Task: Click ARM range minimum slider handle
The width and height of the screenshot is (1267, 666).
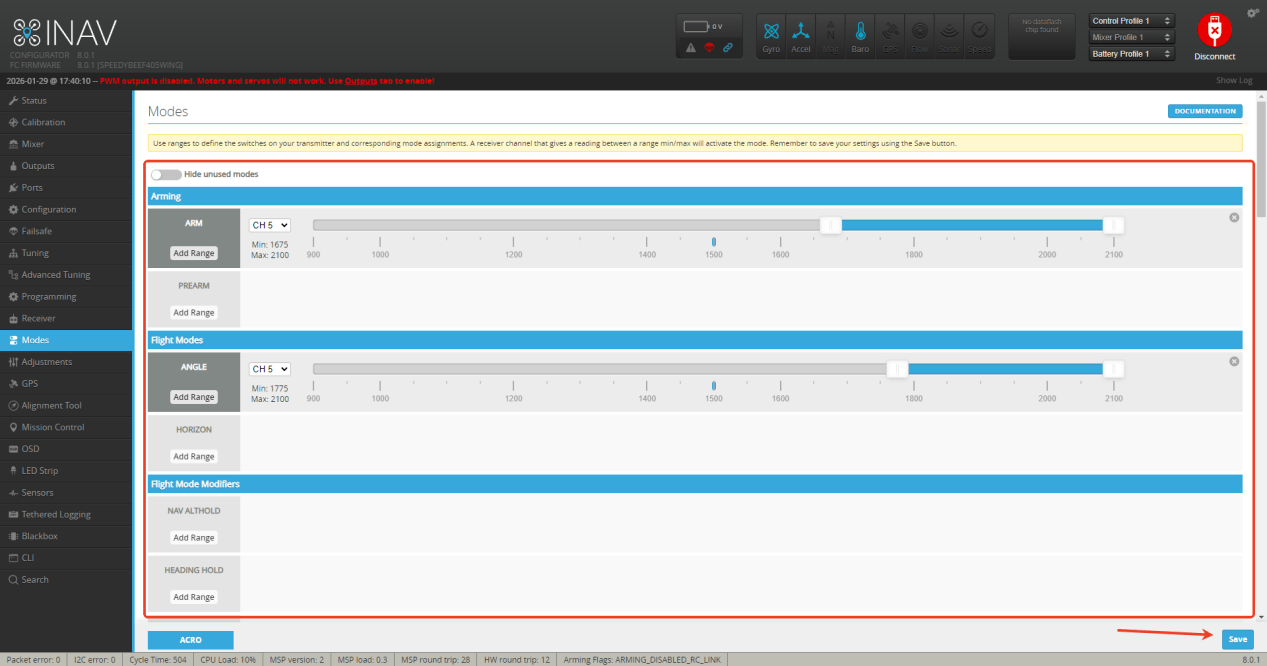Action: tap(830, 225)
